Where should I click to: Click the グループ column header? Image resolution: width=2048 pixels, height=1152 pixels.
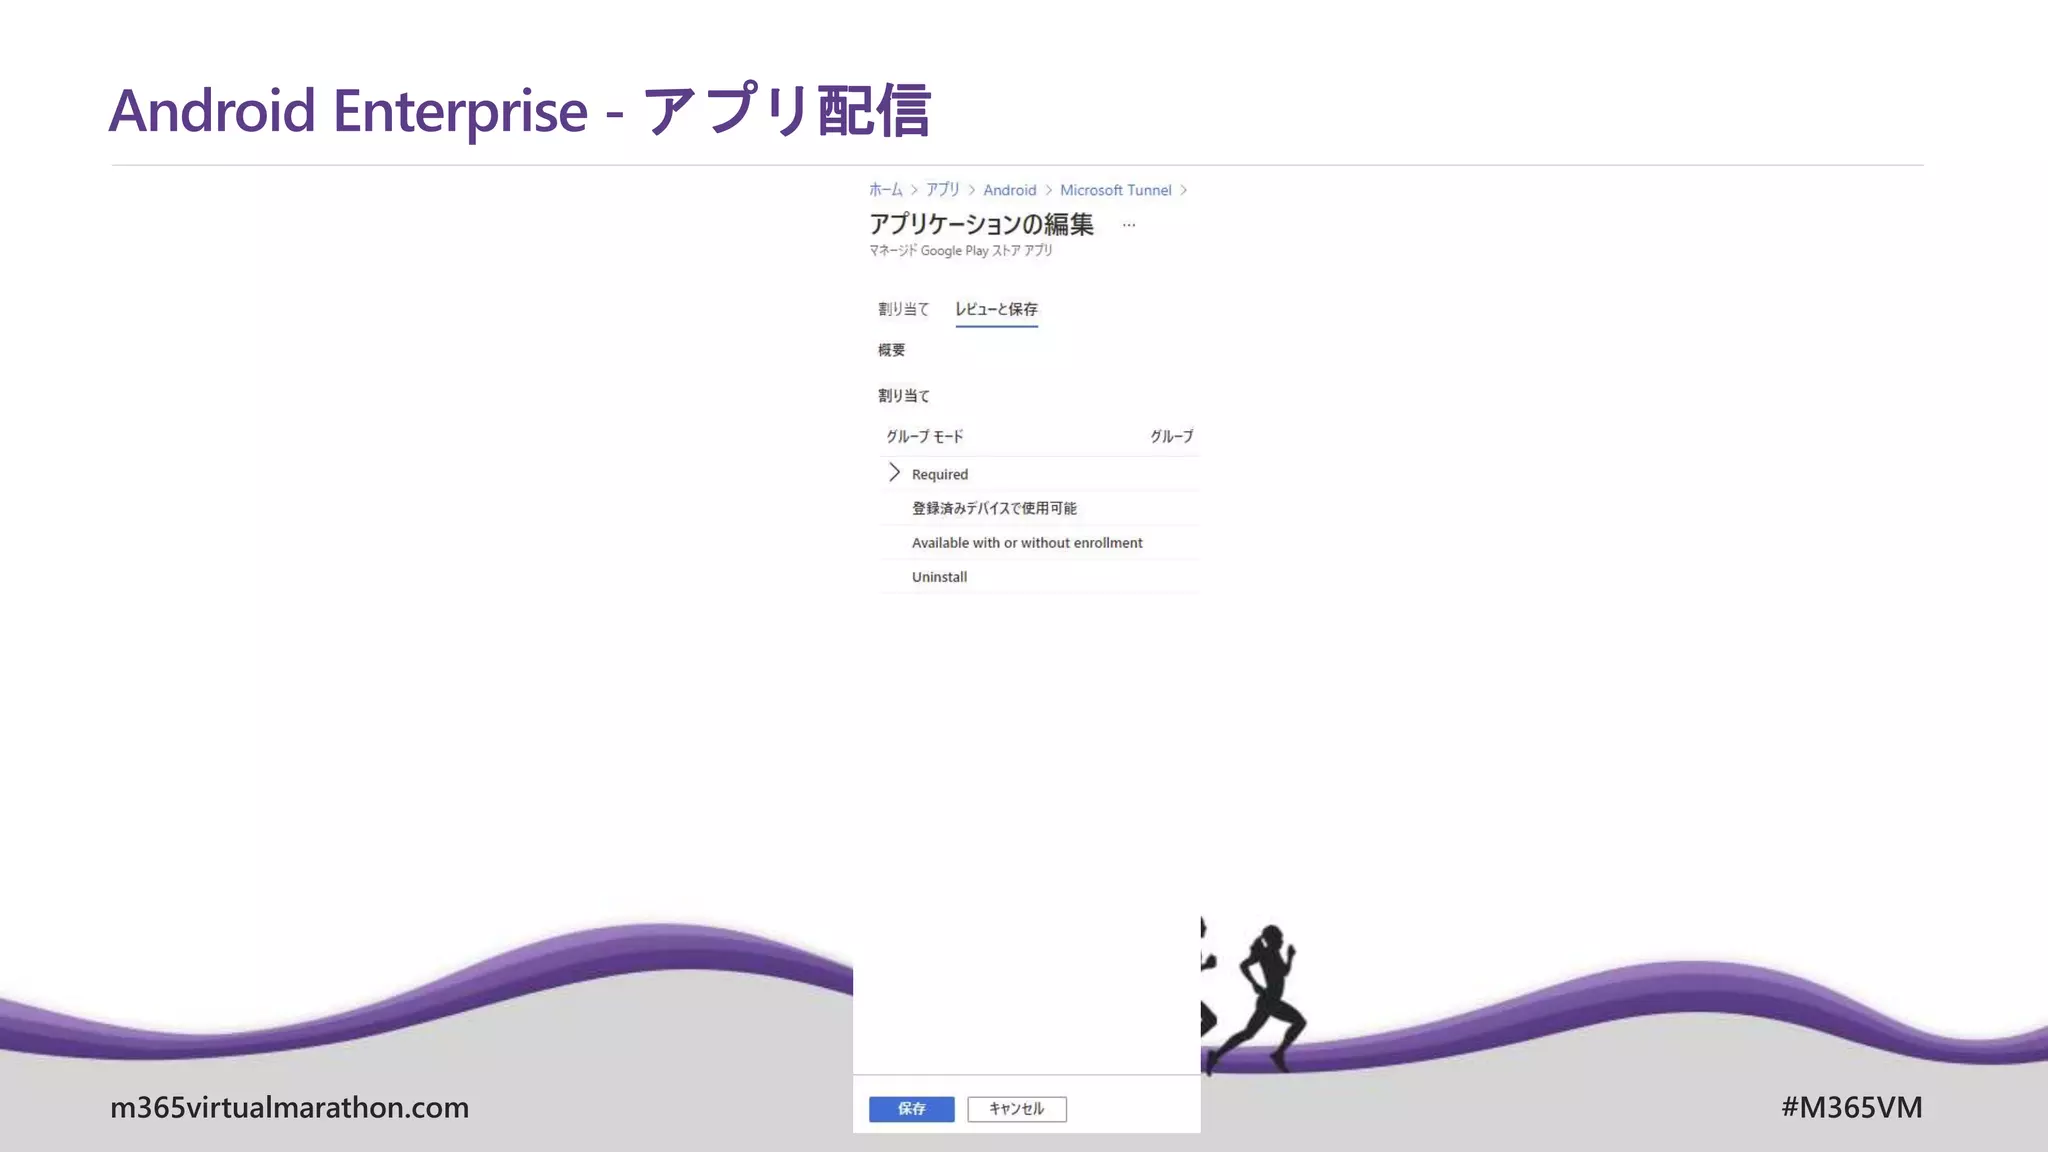pyautogui.click(x=1171, y=436)
